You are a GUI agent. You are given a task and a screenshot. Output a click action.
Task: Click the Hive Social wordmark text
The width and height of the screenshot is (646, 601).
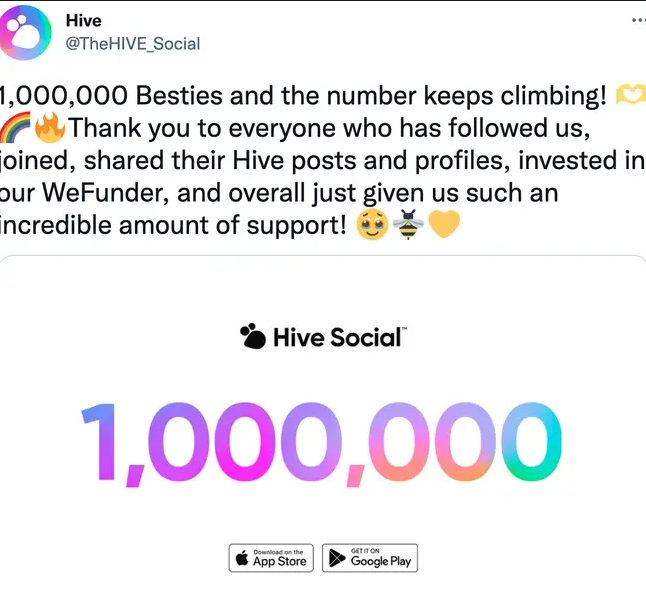click(339, 337)
